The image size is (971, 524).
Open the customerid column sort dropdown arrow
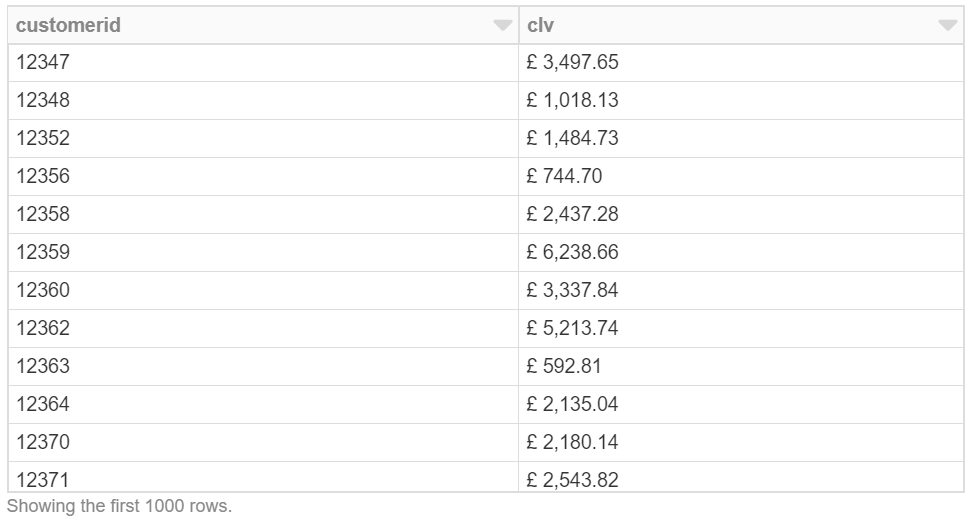point(502,26)
